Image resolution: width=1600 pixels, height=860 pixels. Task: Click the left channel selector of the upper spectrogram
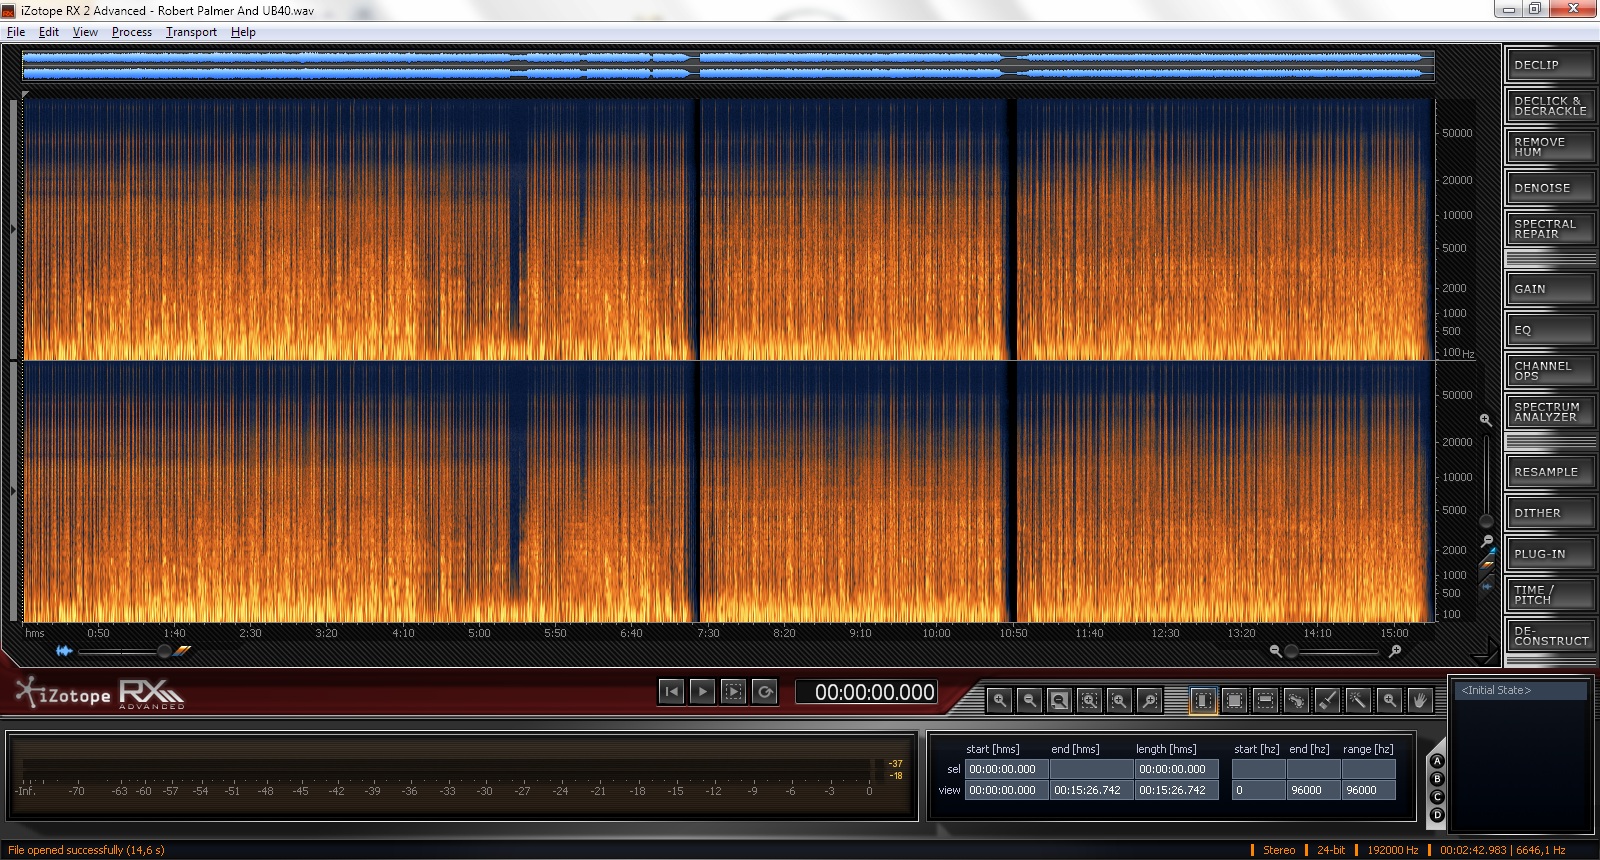point(14,229)
